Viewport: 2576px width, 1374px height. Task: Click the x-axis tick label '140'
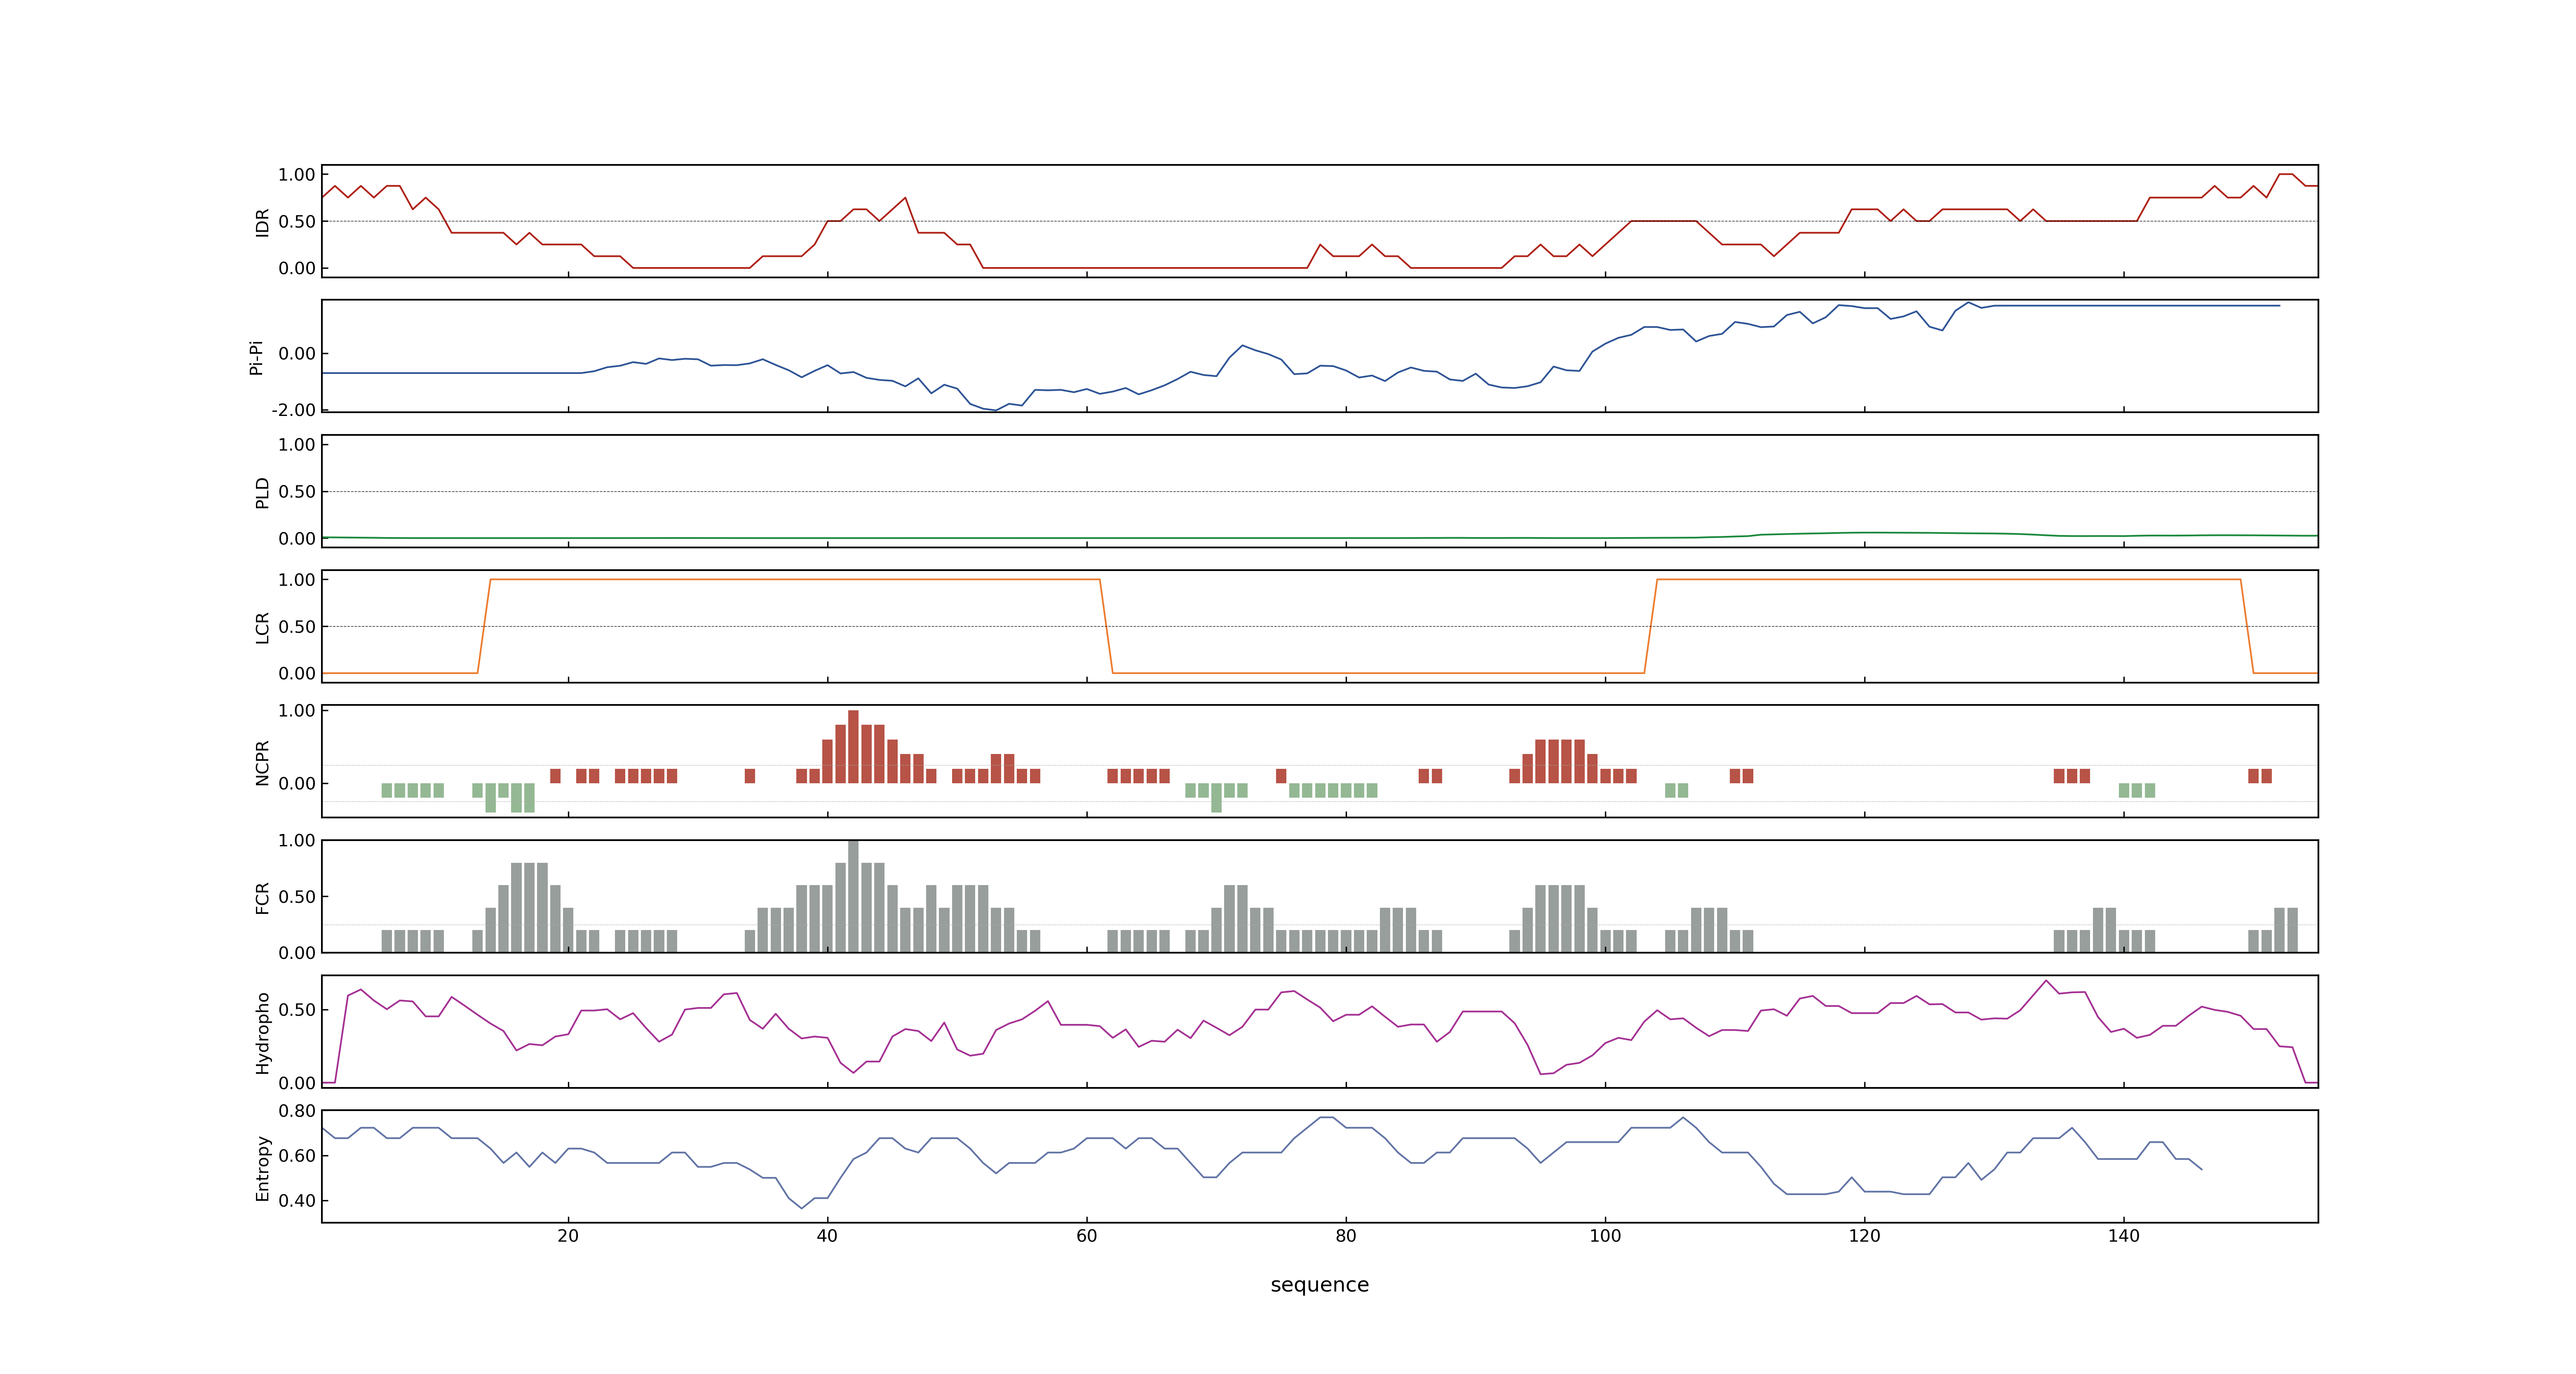pos(2124,1236)
